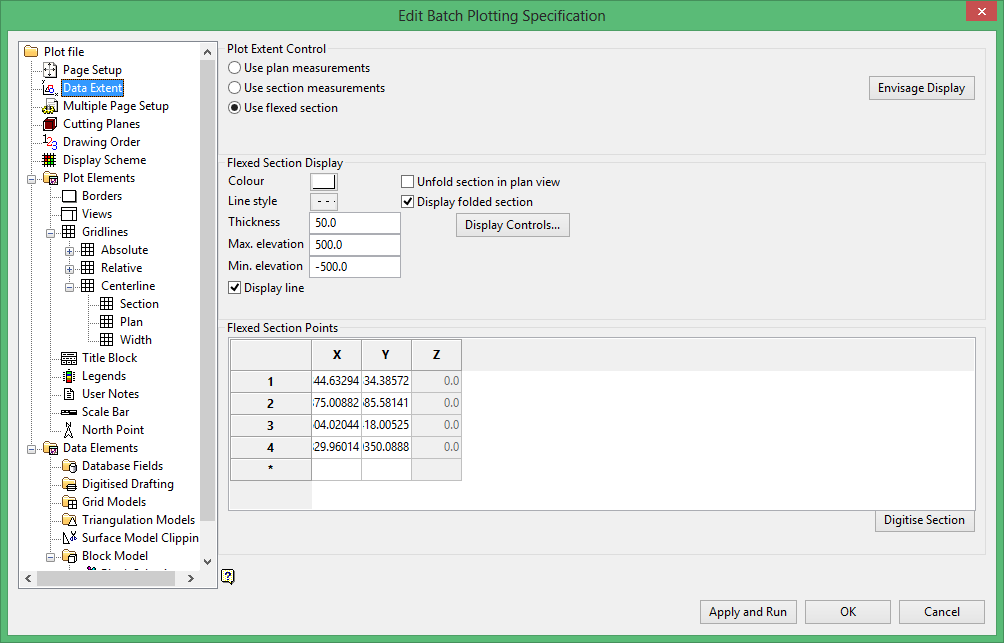Open Multiple Page Setup tree item
Viewport: 1004px width, 643px height.
pos(115,106)
